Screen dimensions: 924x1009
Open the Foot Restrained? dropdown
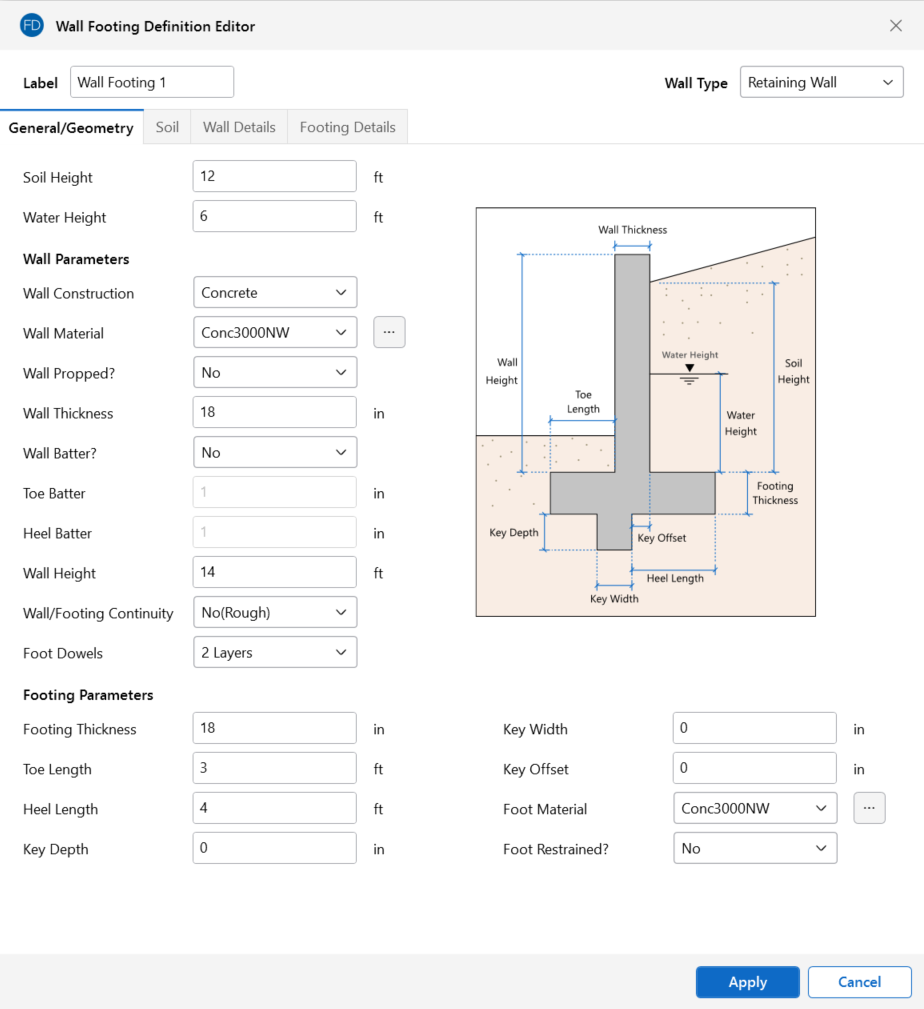click(x=754, y=849)
